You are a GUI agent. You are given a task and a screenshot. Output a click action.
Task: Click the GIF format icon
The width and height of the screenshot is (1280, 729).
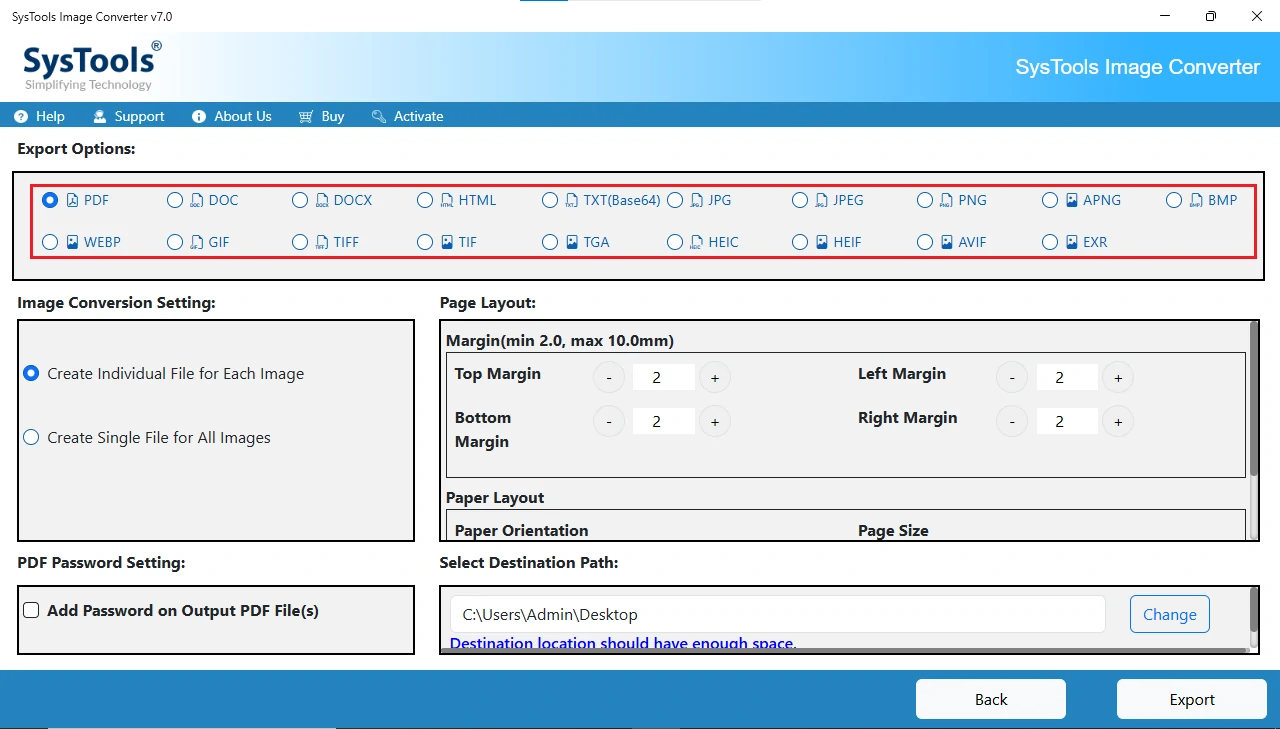197,242
